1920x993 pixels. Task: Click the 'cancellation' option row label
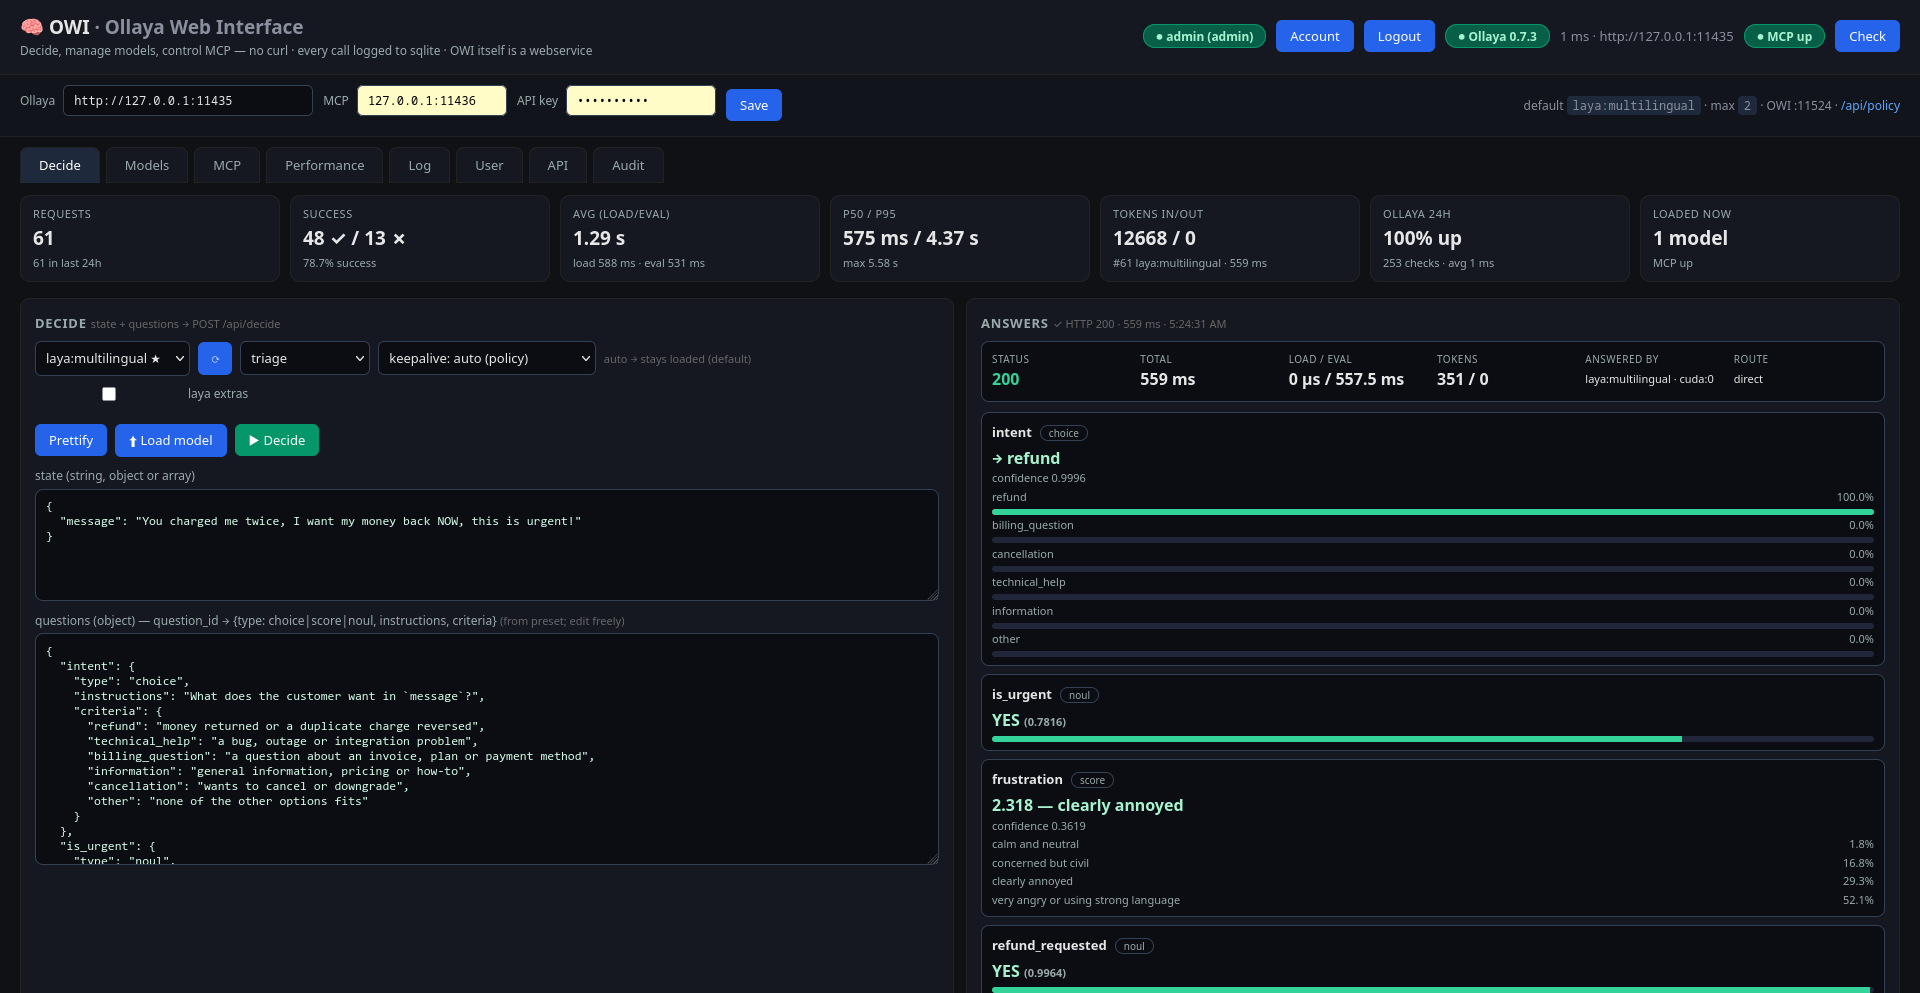1022,554
